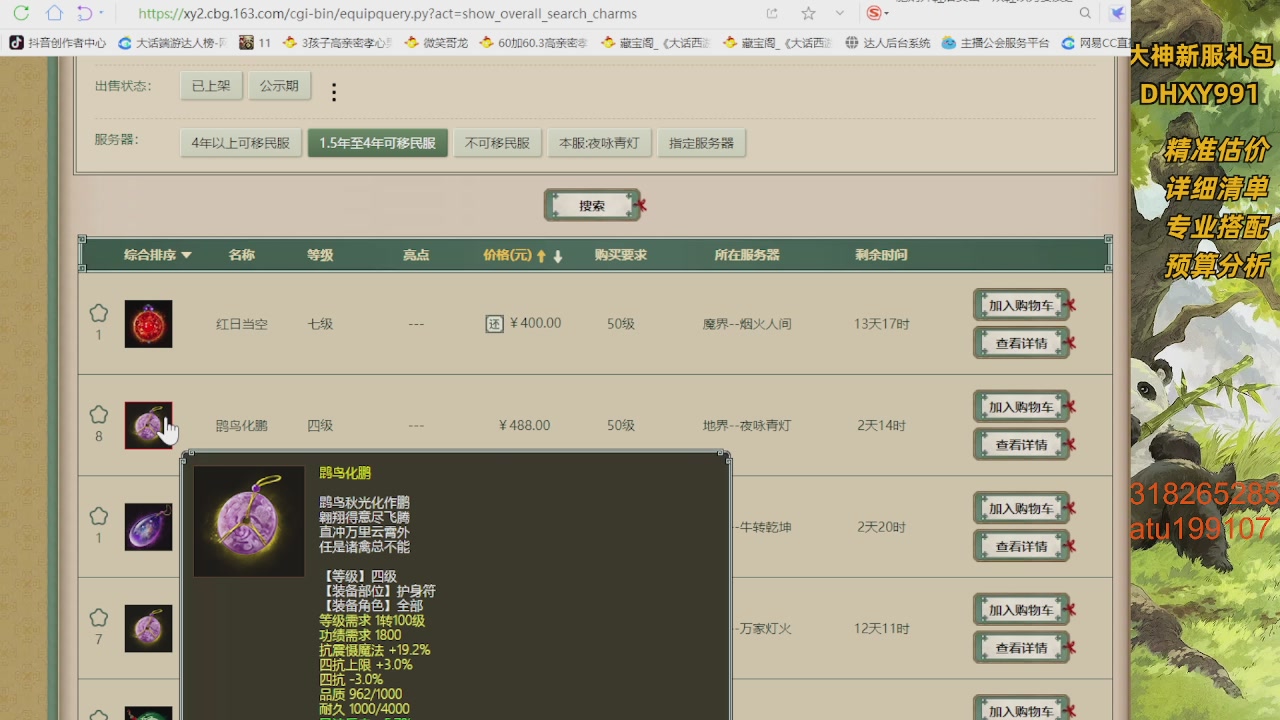Expand the bookmark star dropdown arrow
The height and width of the screenshot is (720, 1280).
(839, 13)
